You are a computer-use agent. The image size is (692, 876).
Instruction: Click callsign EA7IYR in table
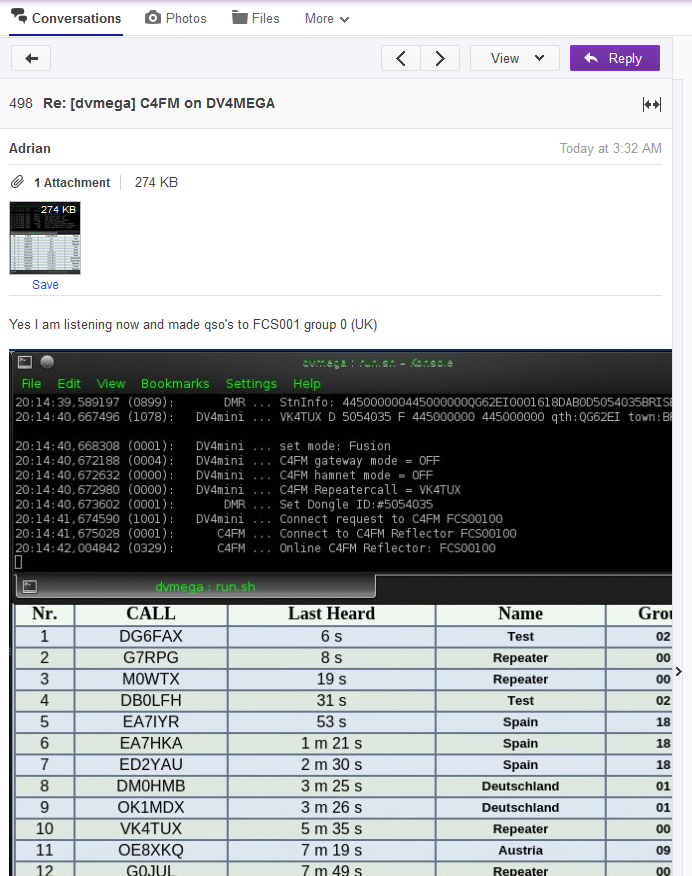pyautogui.click(x=151, y=722)
